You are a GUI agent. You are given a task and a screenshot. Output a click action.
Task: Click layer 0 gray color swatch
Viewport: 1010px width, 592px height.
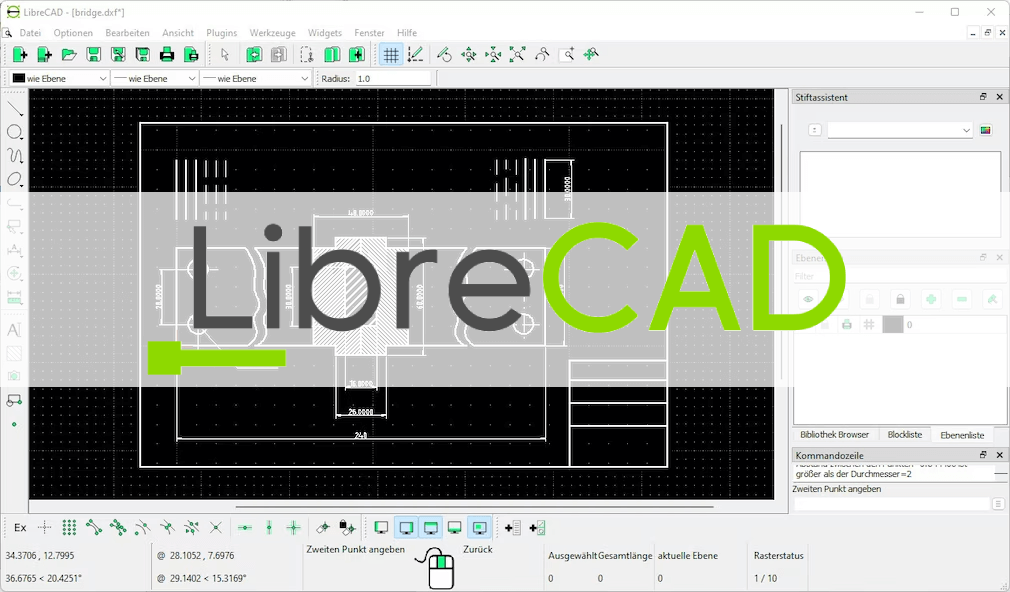tap(892, 325)
